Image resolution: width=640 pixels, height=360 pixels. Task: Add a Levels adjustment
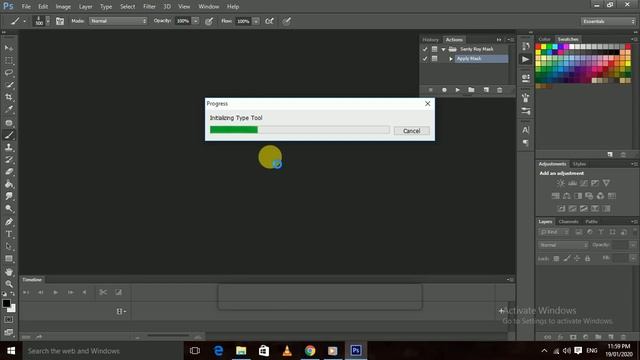(x=572, y=183)
